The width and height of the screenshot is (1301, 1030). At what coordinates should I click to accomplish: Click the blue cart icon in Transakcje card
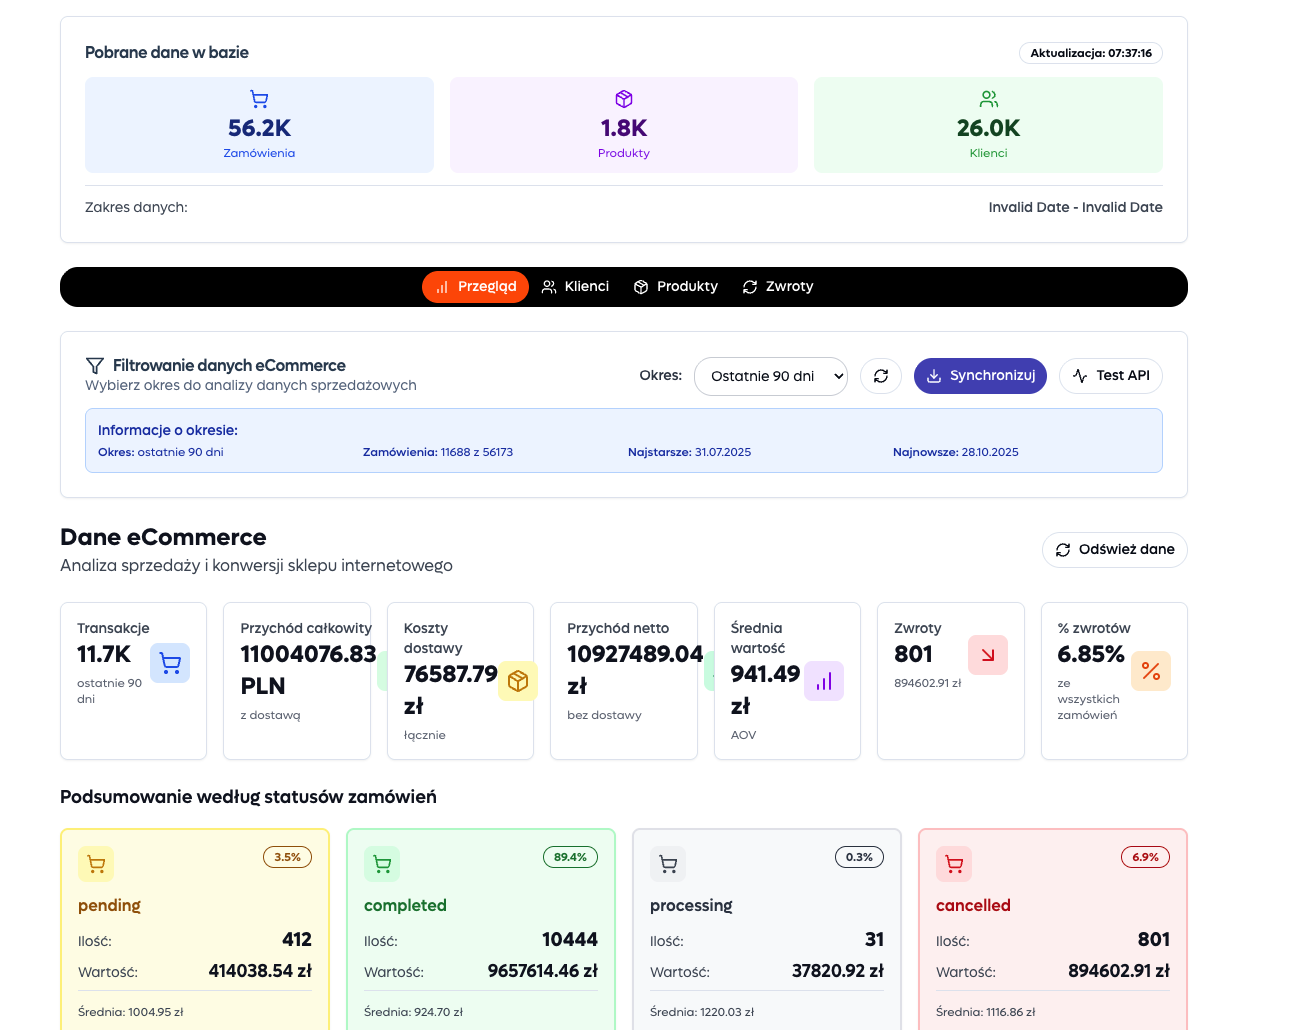[x=170, y=663]
